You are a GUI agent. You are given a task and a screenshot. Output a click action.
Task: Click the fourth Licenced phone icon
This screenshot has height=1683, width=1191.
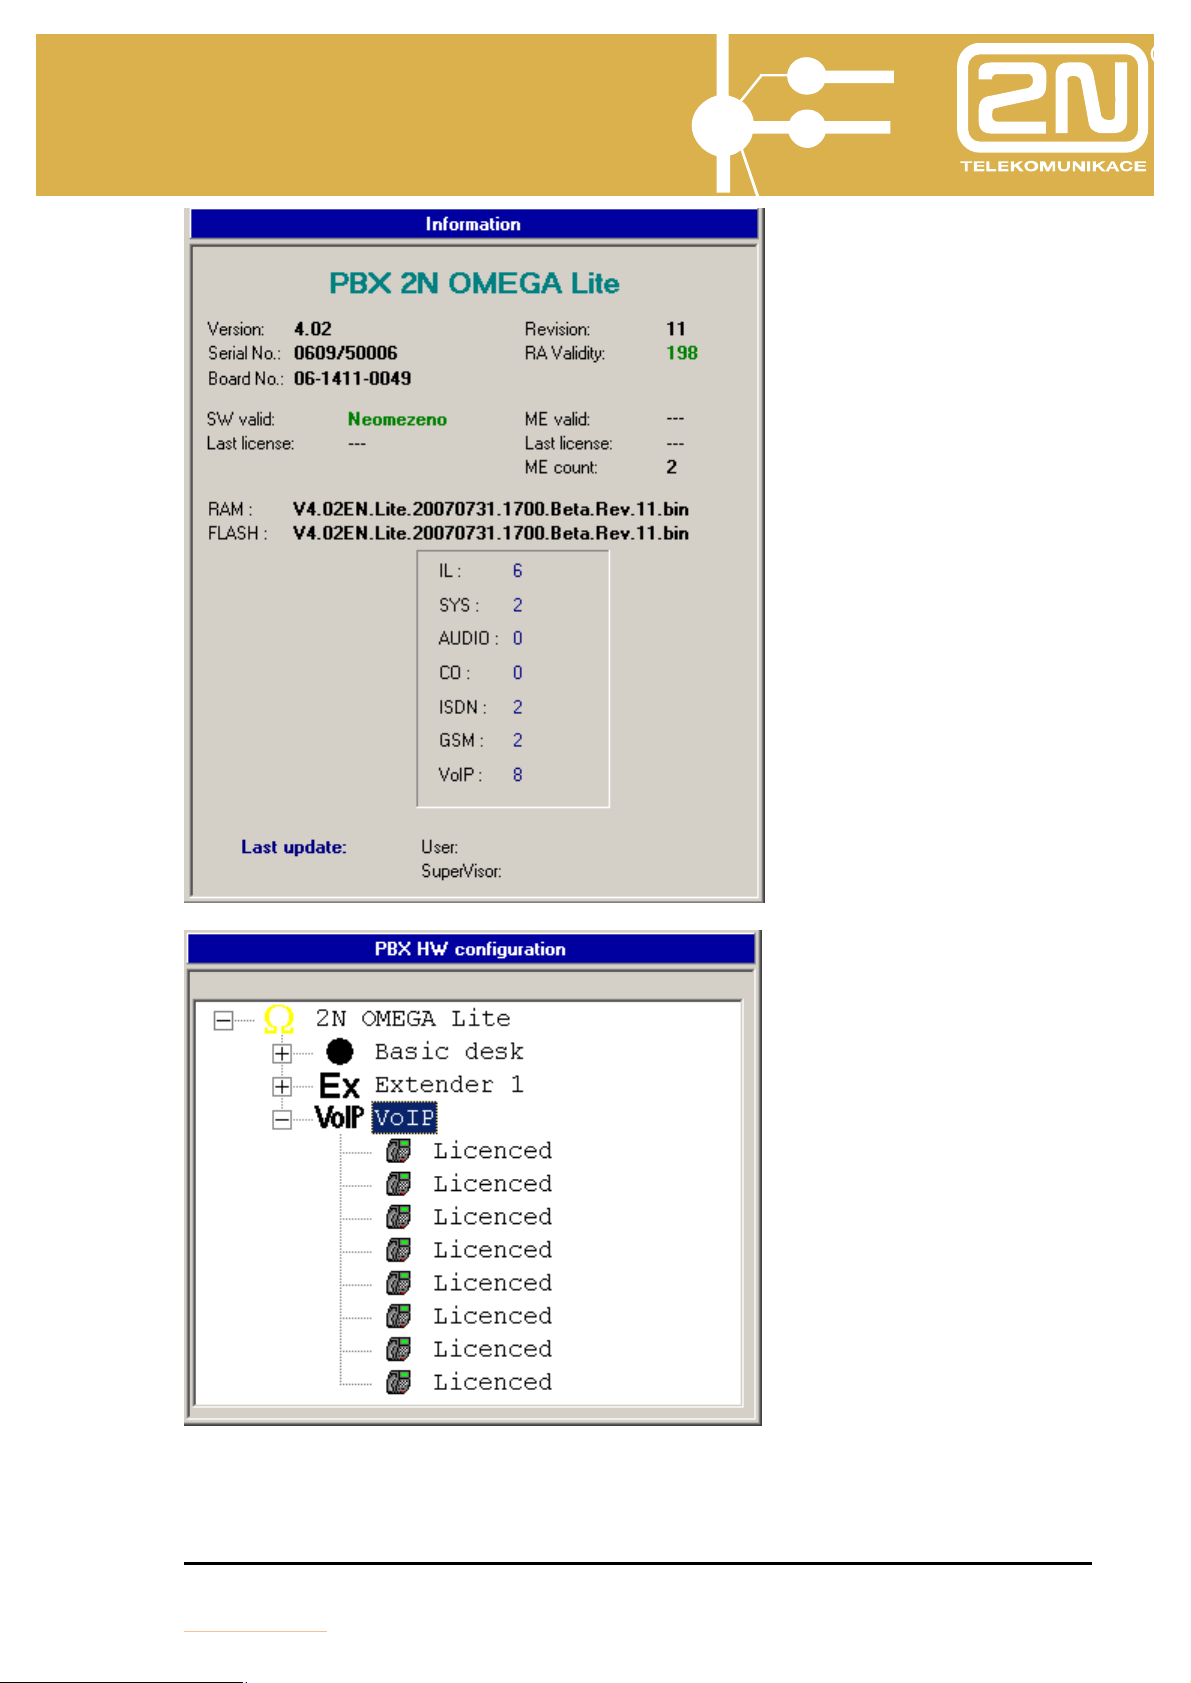pyautogui.click(x=399, y=1250)
